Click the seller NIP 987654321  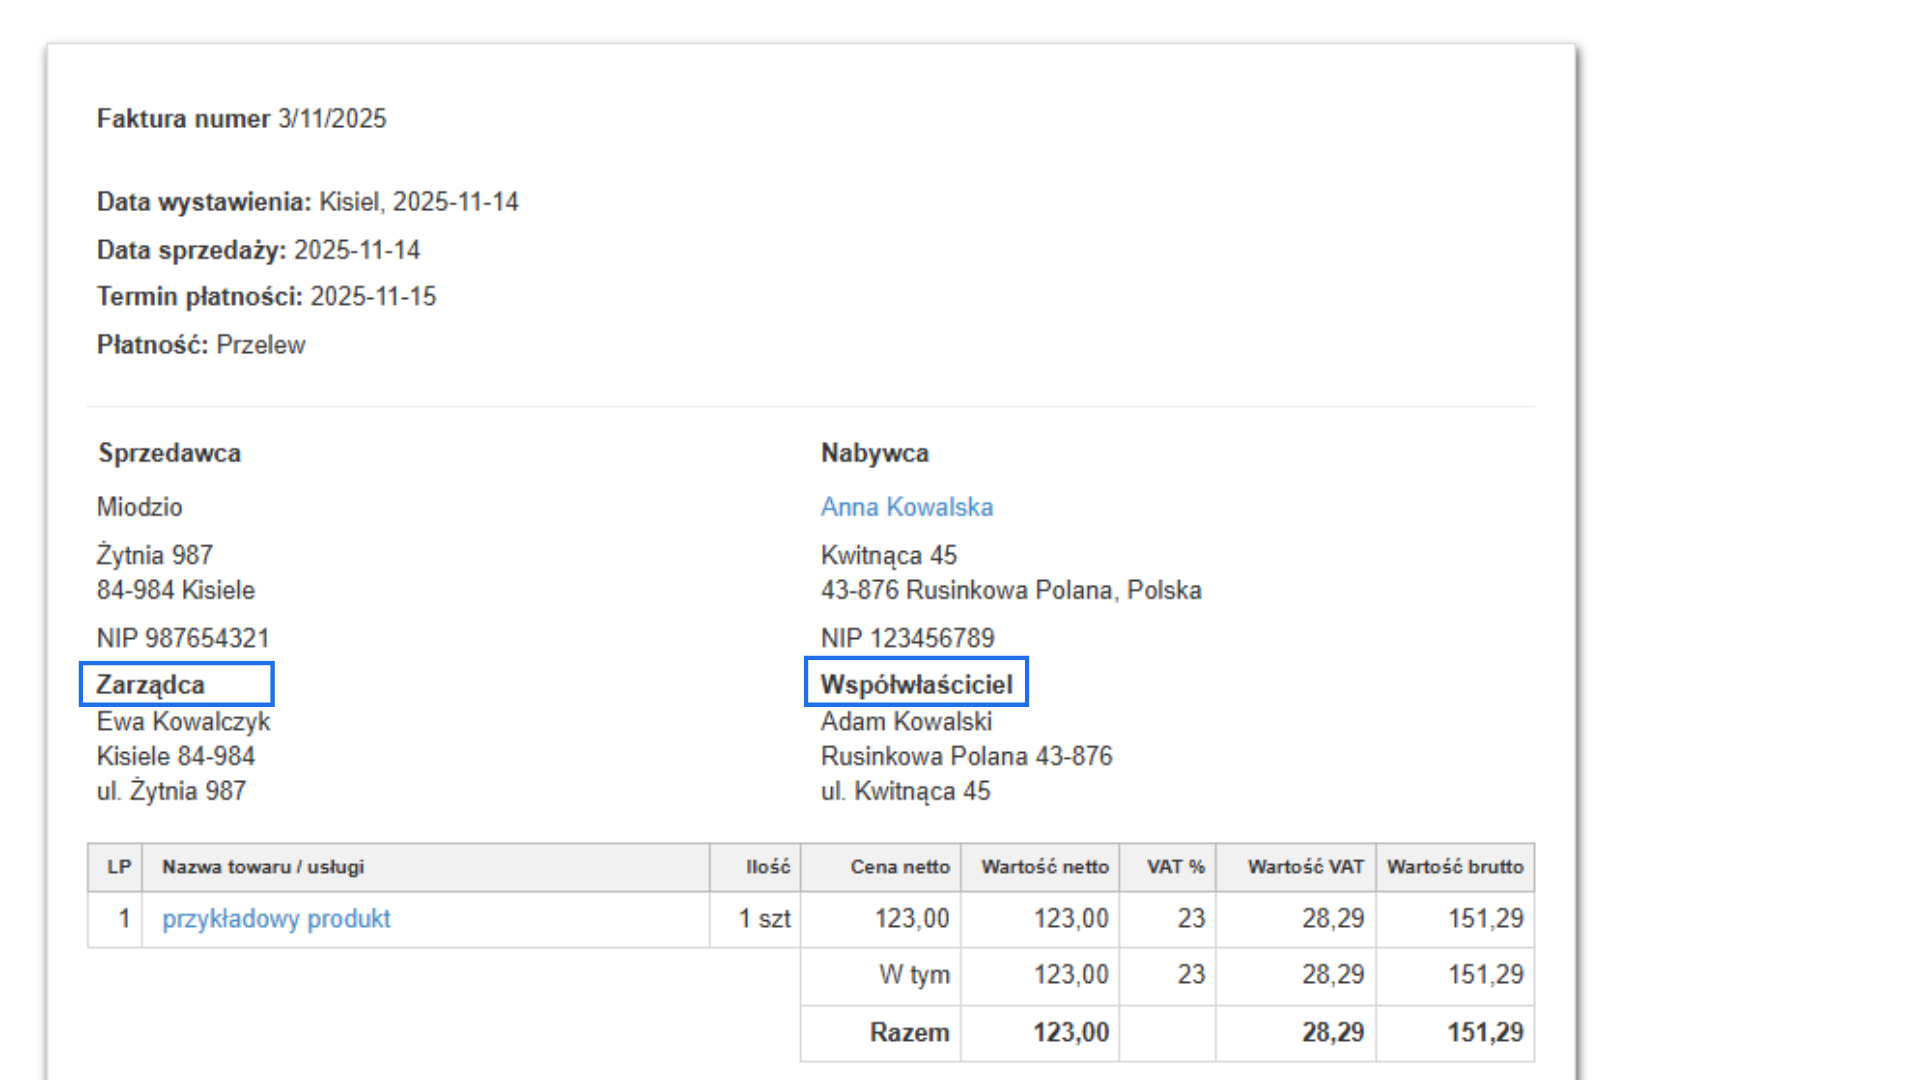183,638
